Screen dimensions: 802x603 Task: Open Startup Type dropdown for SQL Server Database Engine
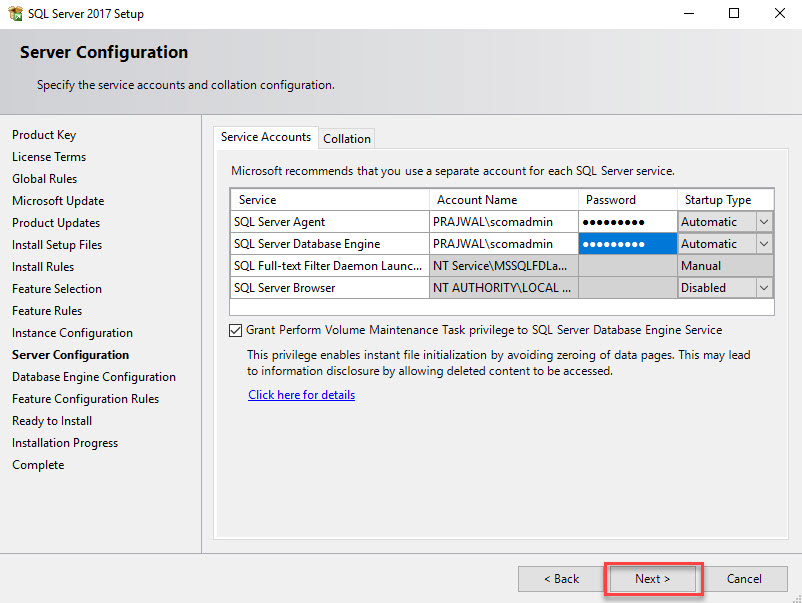coord(764,244)
